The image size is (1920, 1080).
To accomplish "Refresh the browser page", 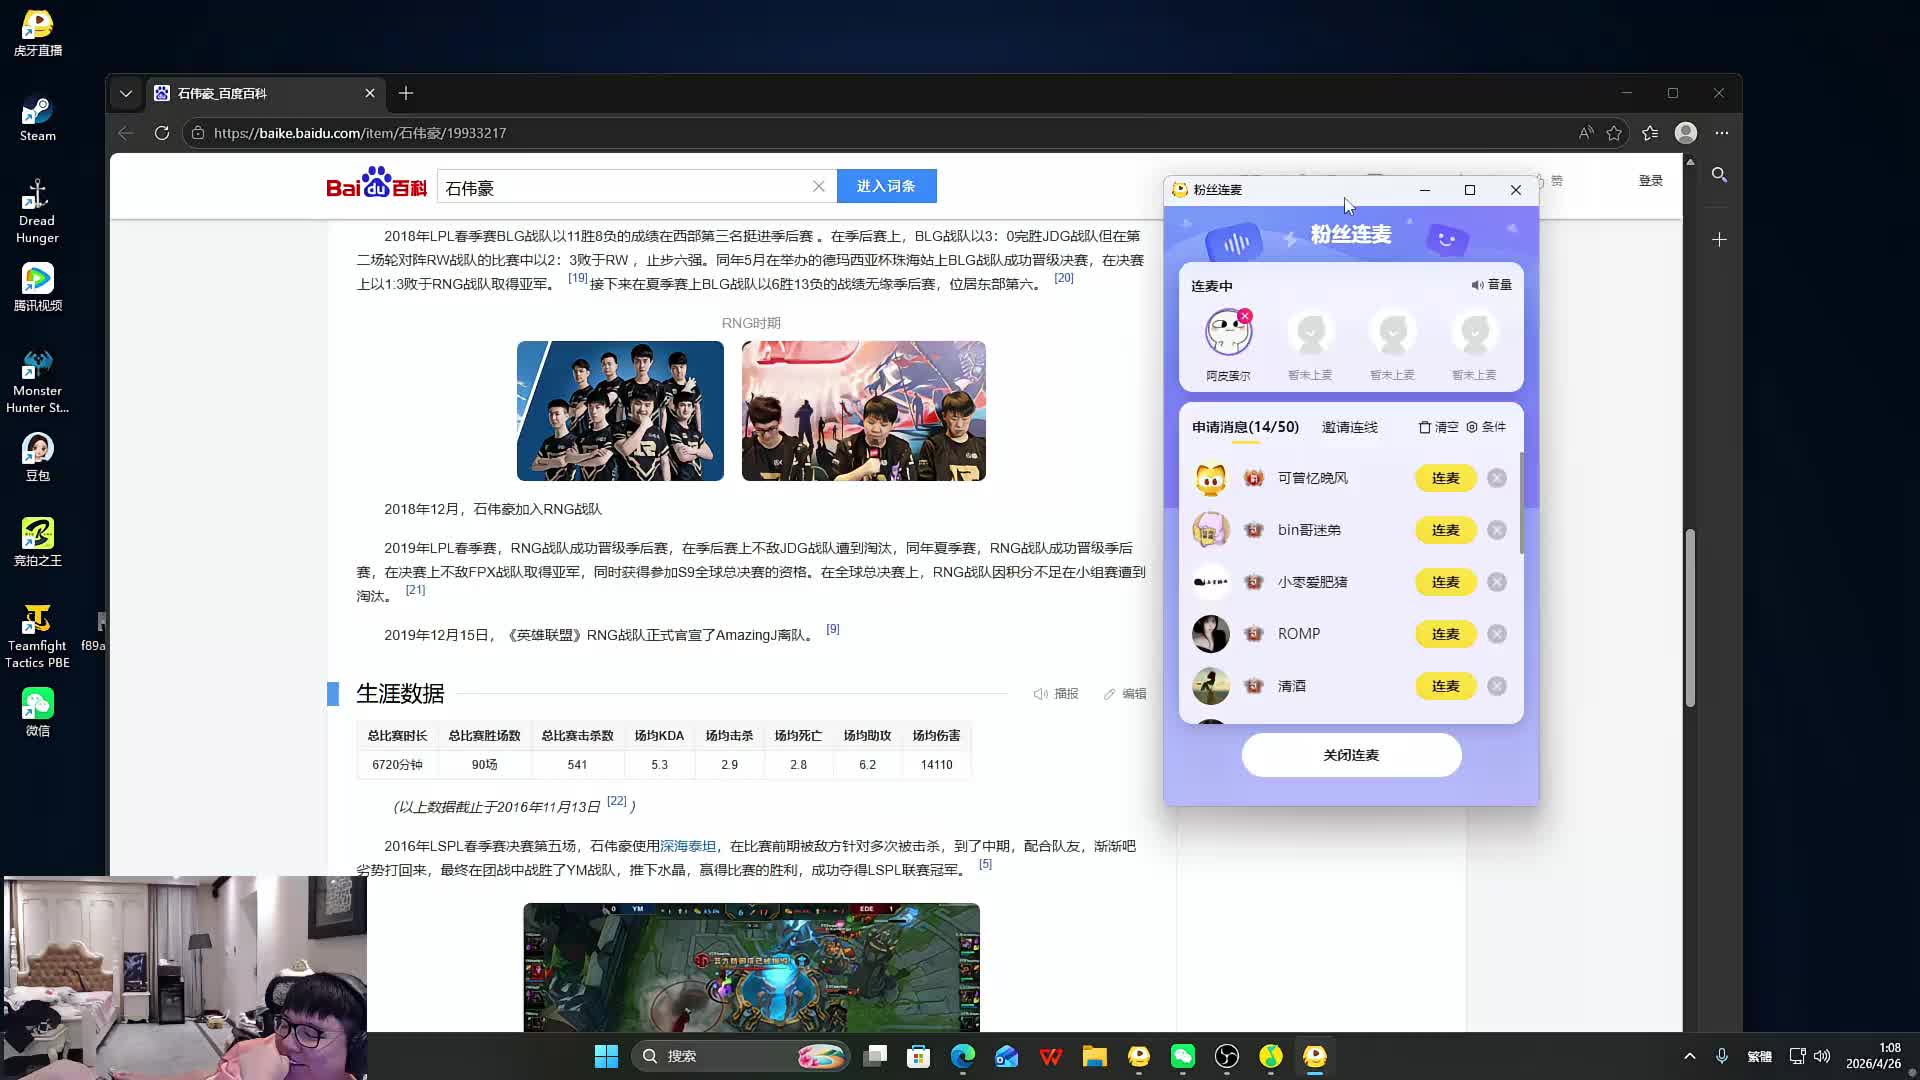I will click(x=162, y=133).
